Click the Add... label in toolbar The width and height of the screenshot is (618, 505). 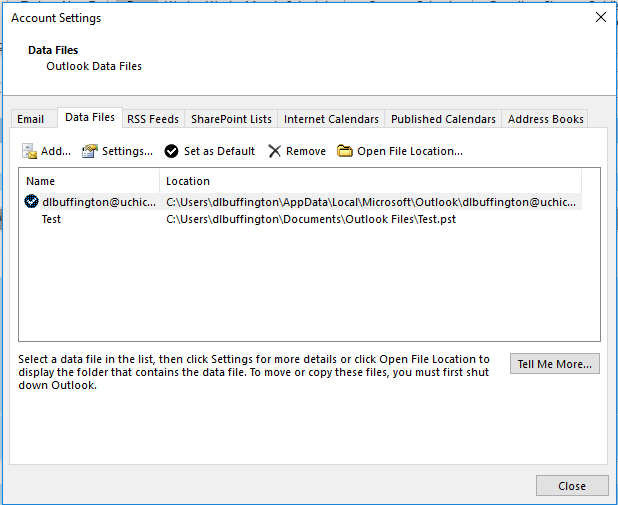tap(56, 151)
